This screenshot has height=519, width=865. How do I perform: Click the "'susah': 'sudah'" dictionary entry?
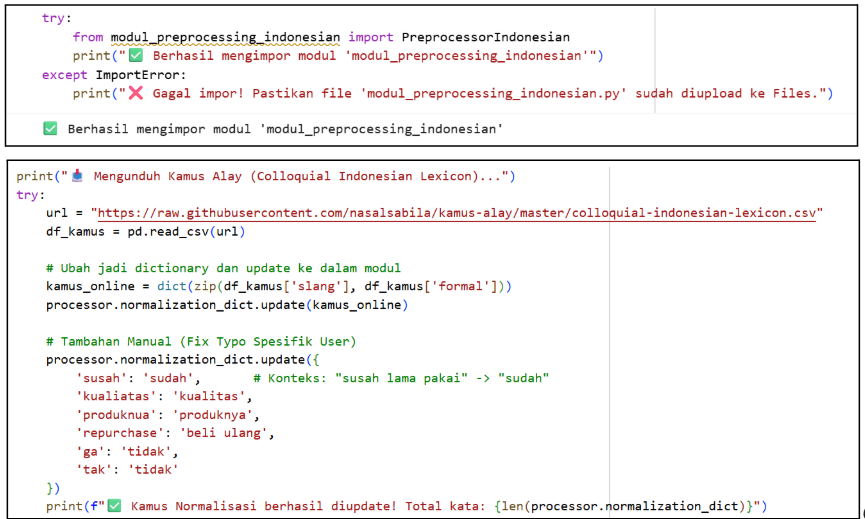[x=138, y=378]
